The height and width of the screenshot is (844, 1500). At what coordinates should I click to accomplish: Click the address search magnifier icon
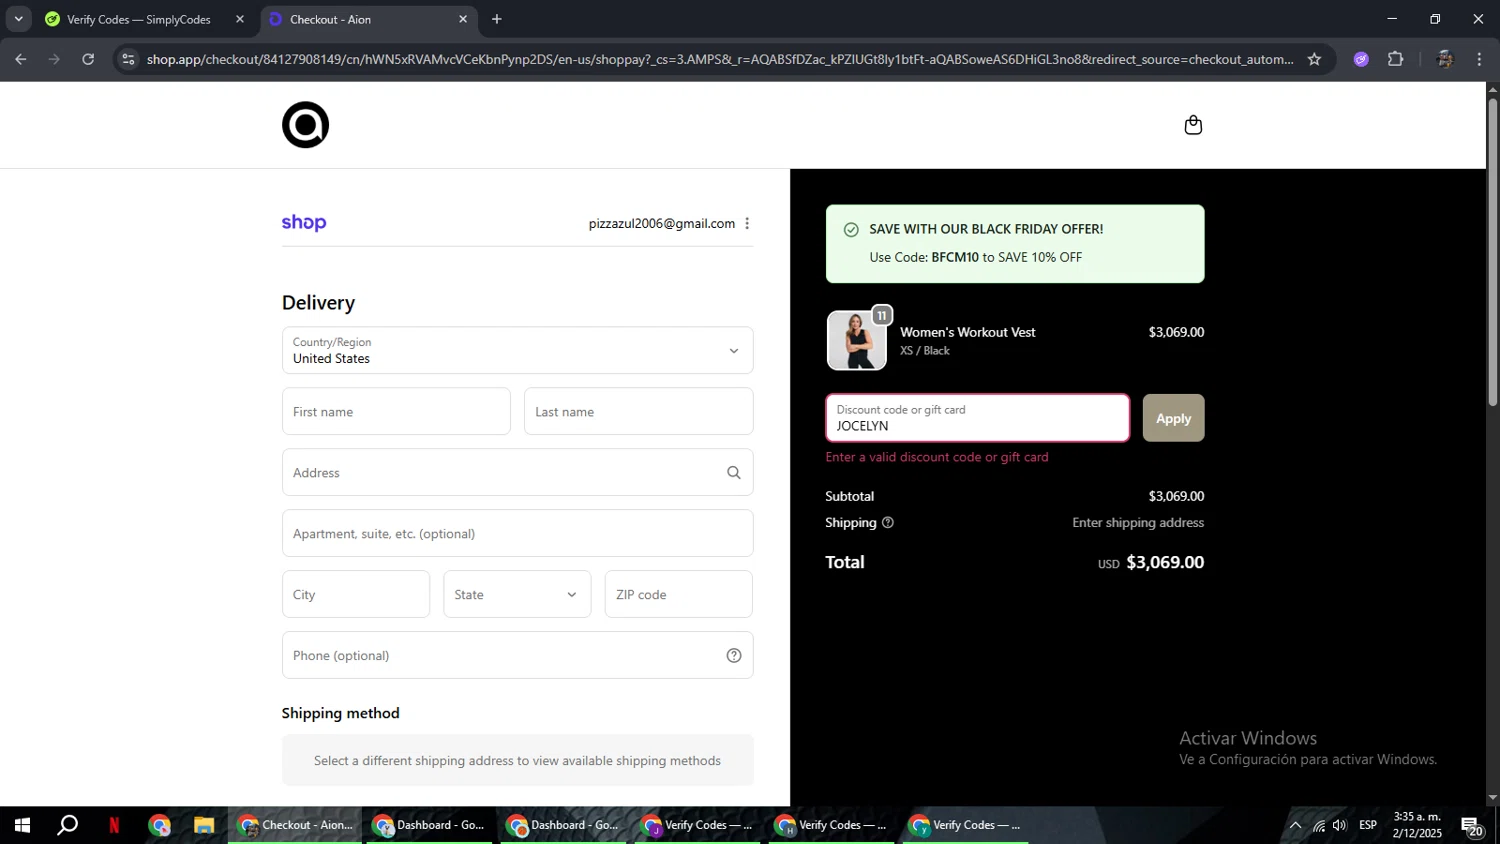(x=734, y=473)
